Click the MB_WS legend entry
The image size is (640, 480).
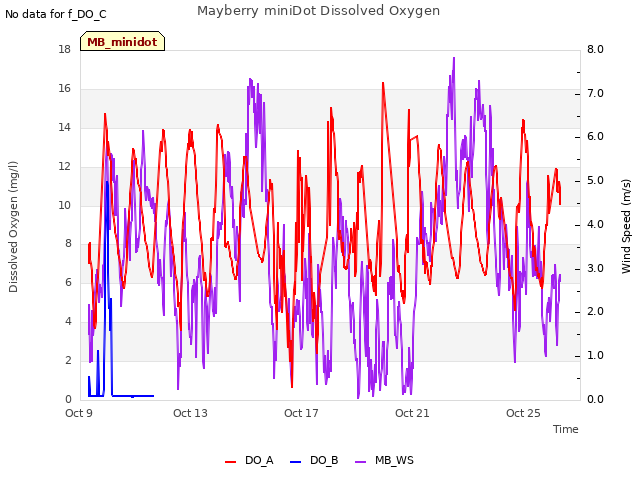coord(384,460)
